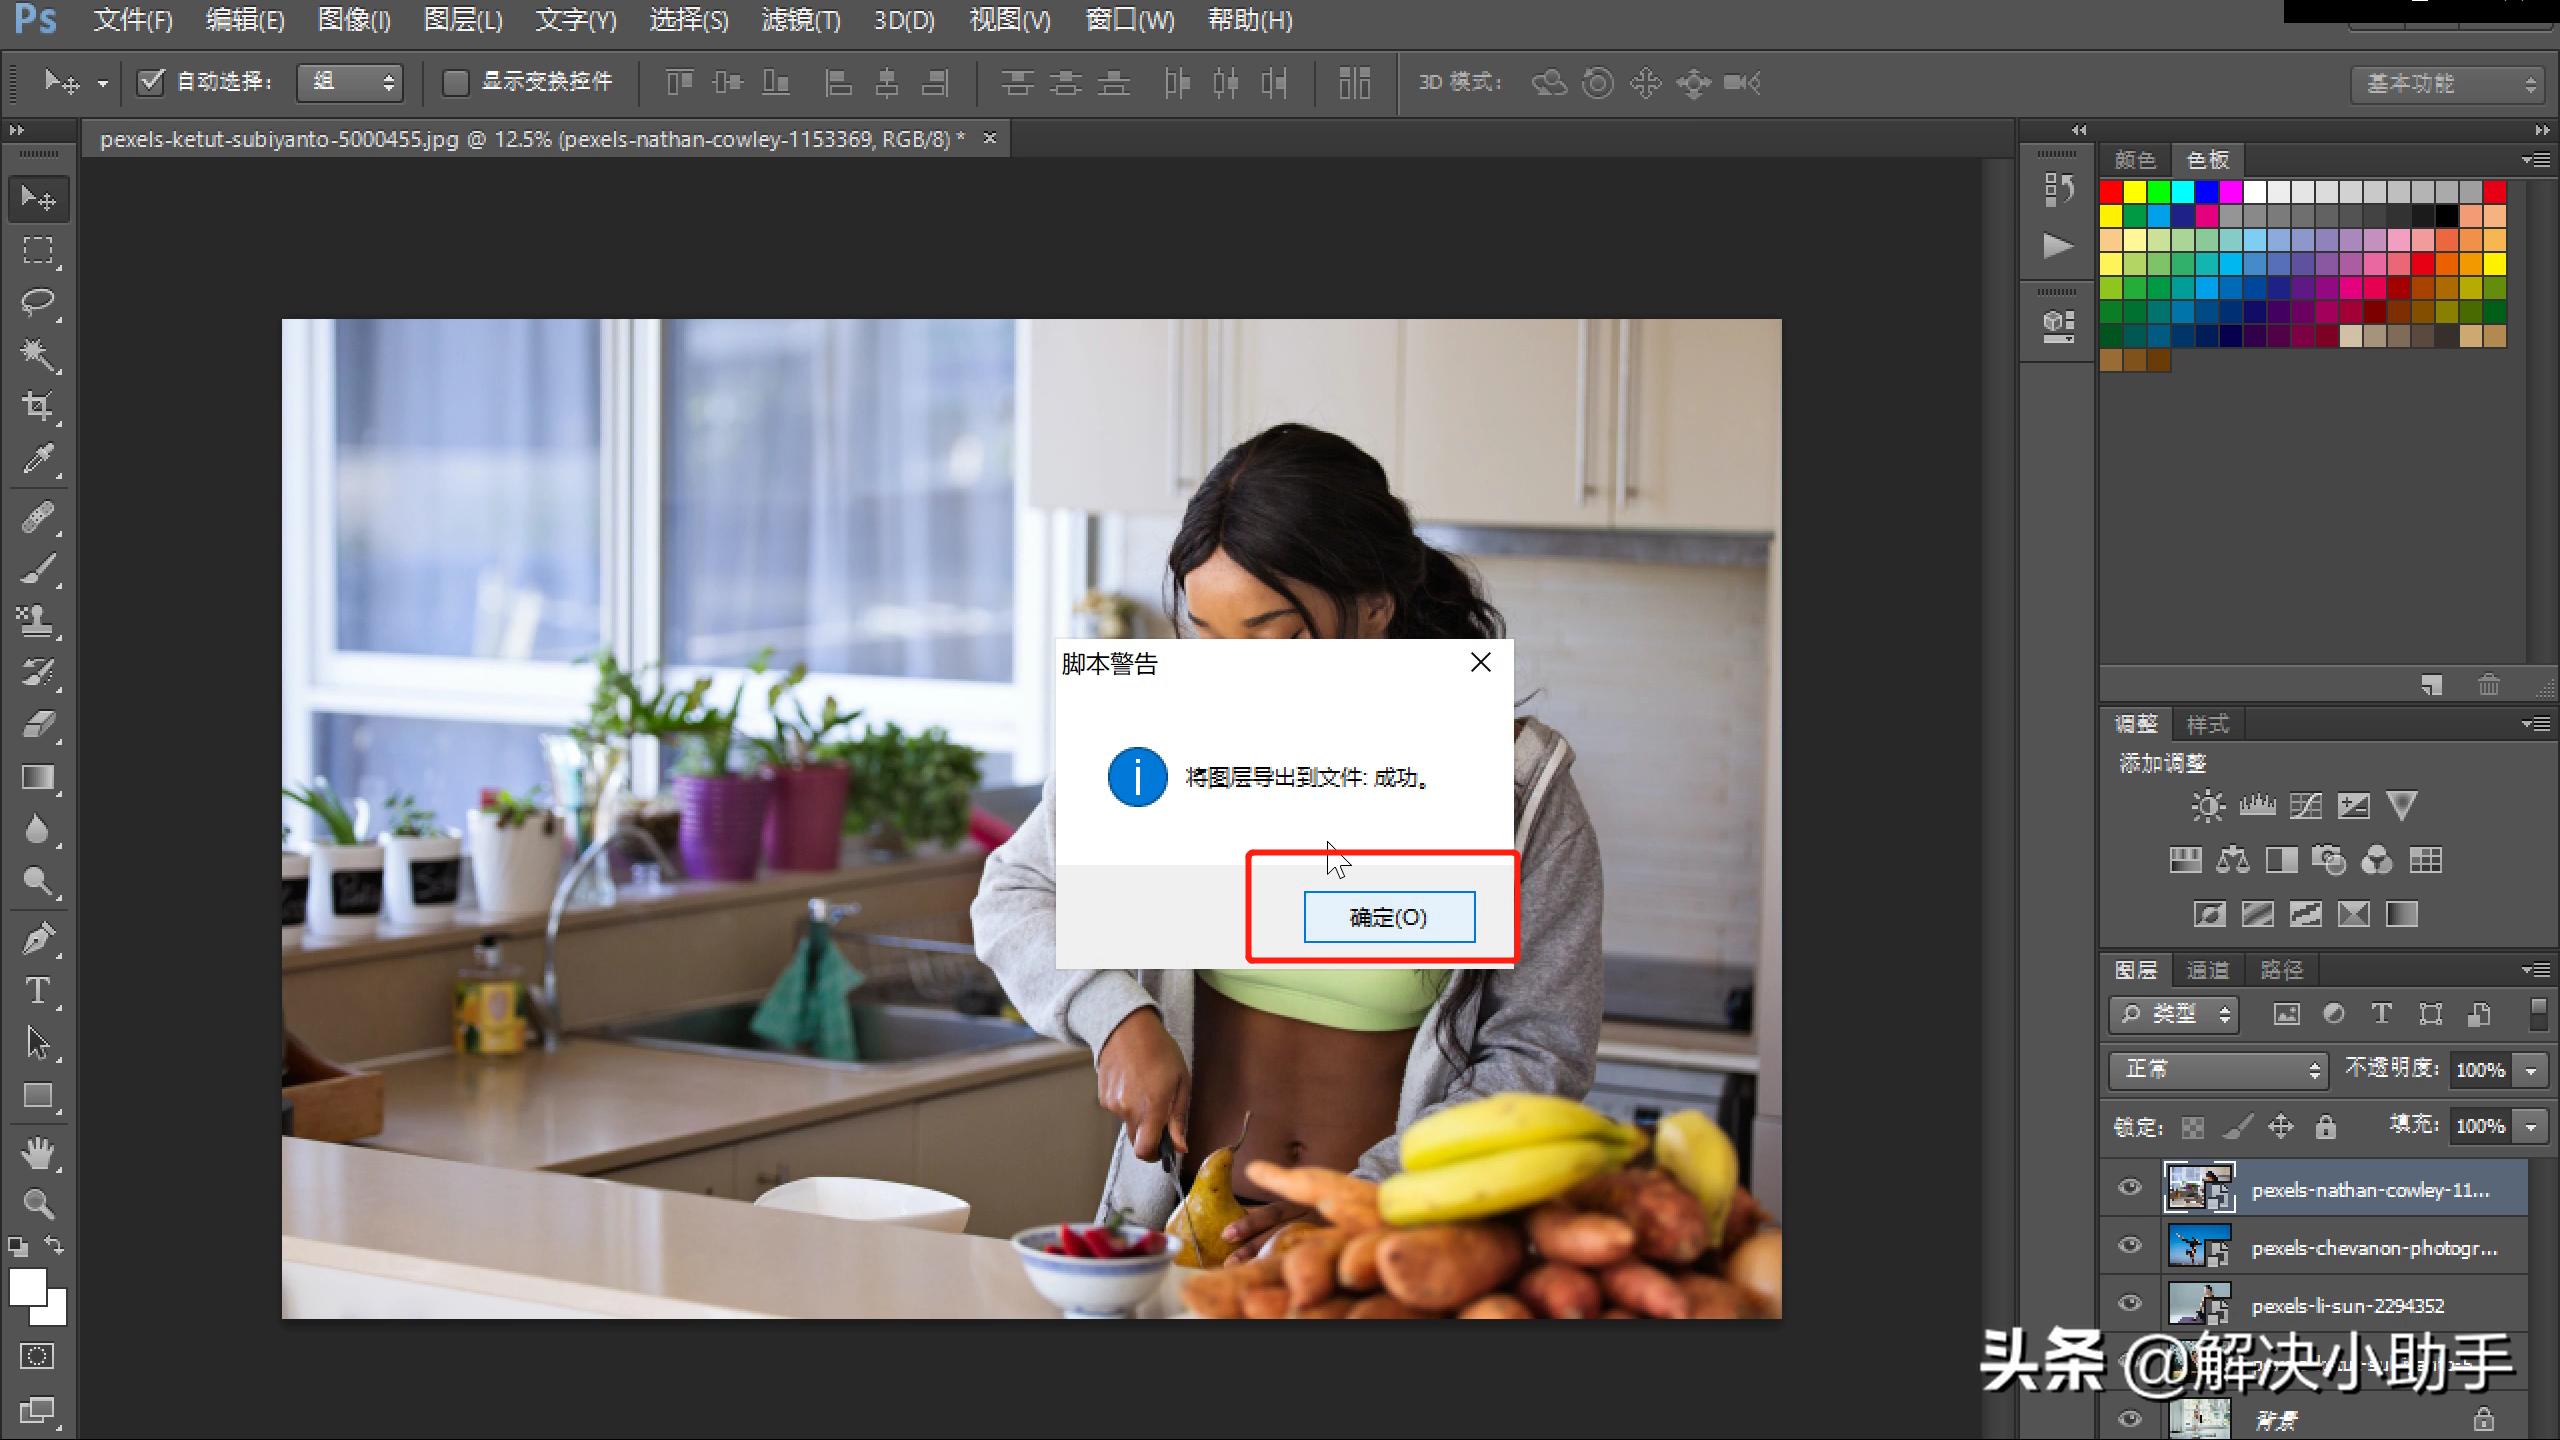
Task: Expand the opacity 100% dropdown arrow
Action: [2531, 1070]
